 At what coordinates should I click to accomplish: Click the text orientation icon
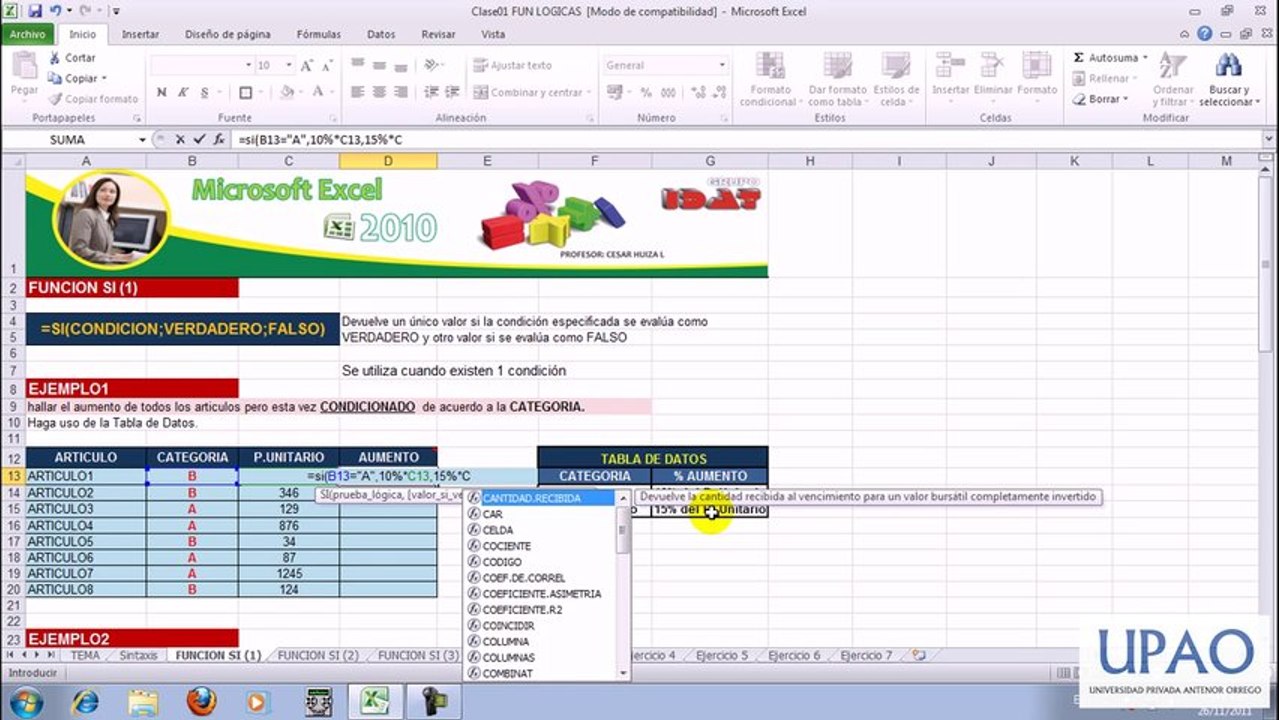[x=431, y=65]
